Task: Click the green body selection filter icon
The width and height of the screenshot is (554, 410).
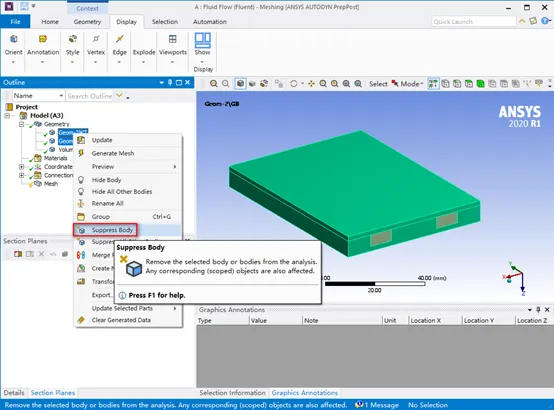Action: click(480, 84)
